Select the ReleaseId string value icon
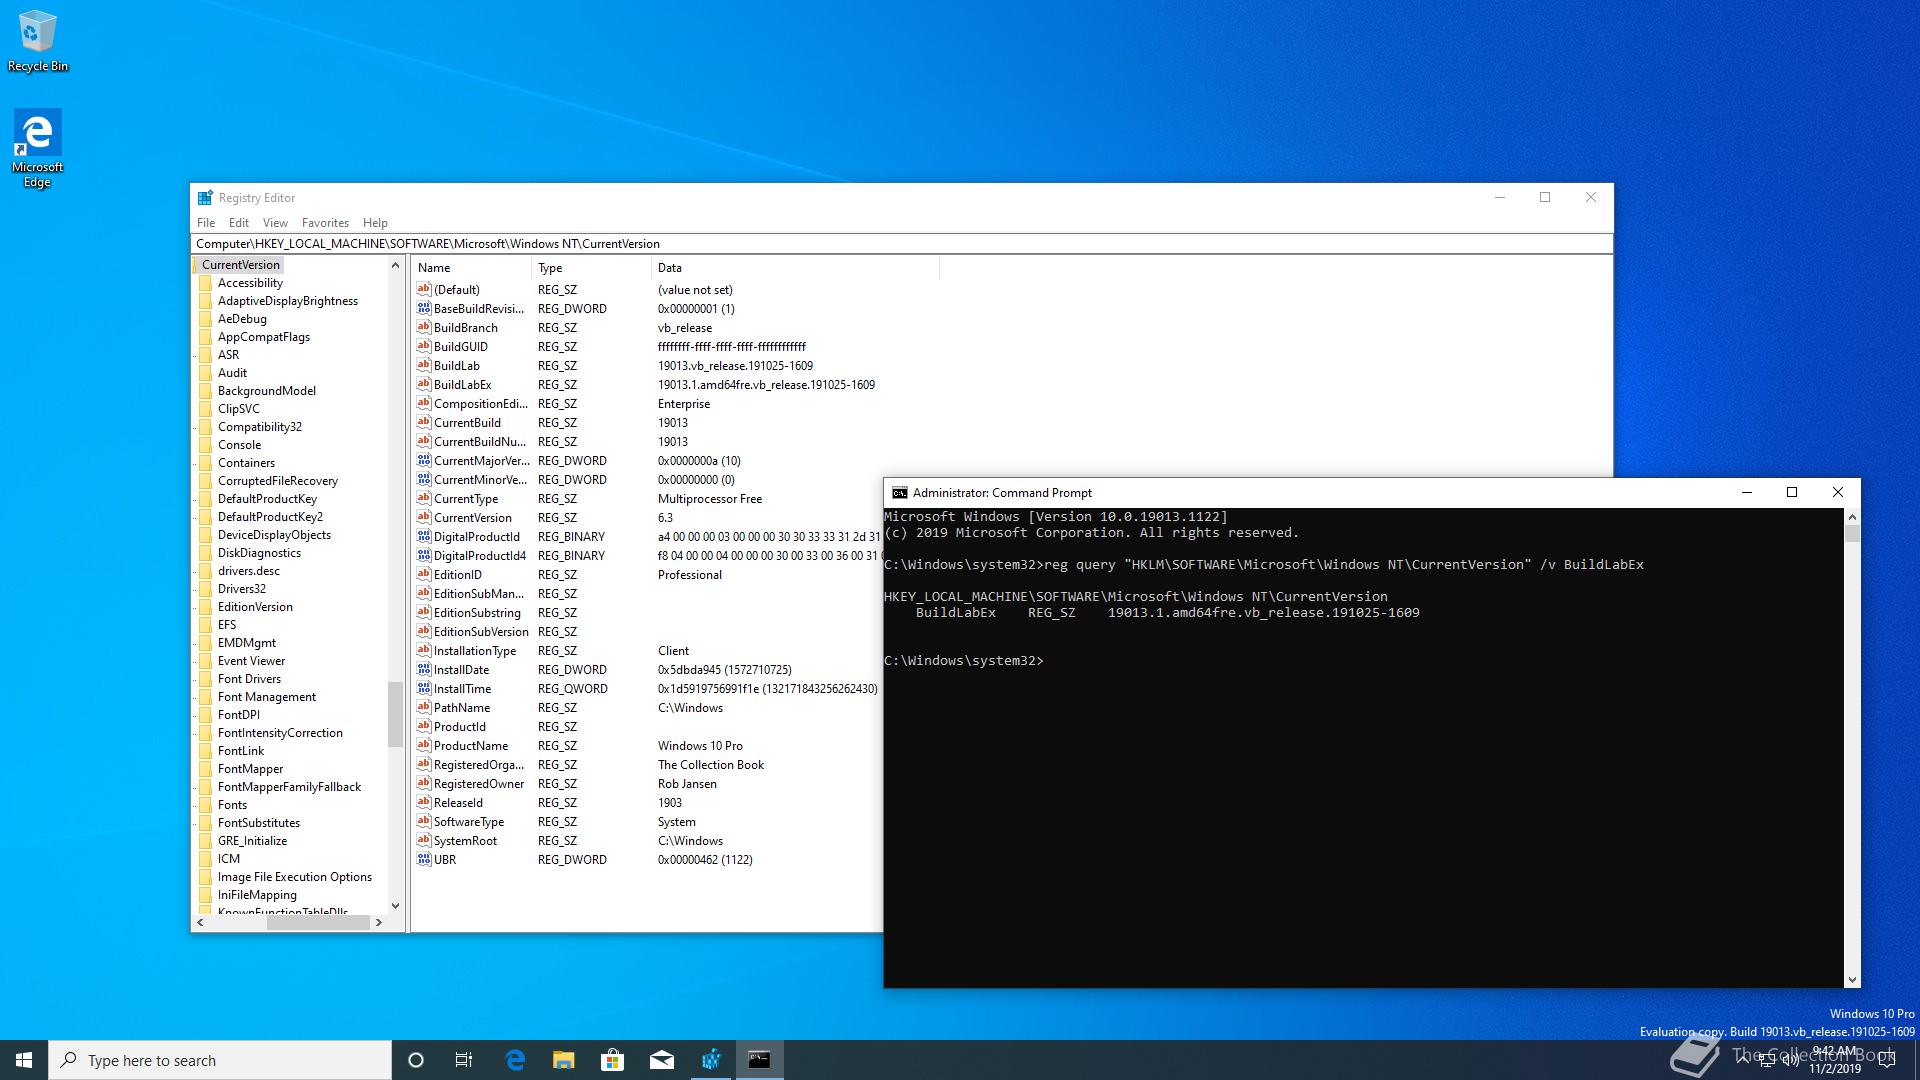The width and height of the screenshot is (1920, 1080). 424,803
